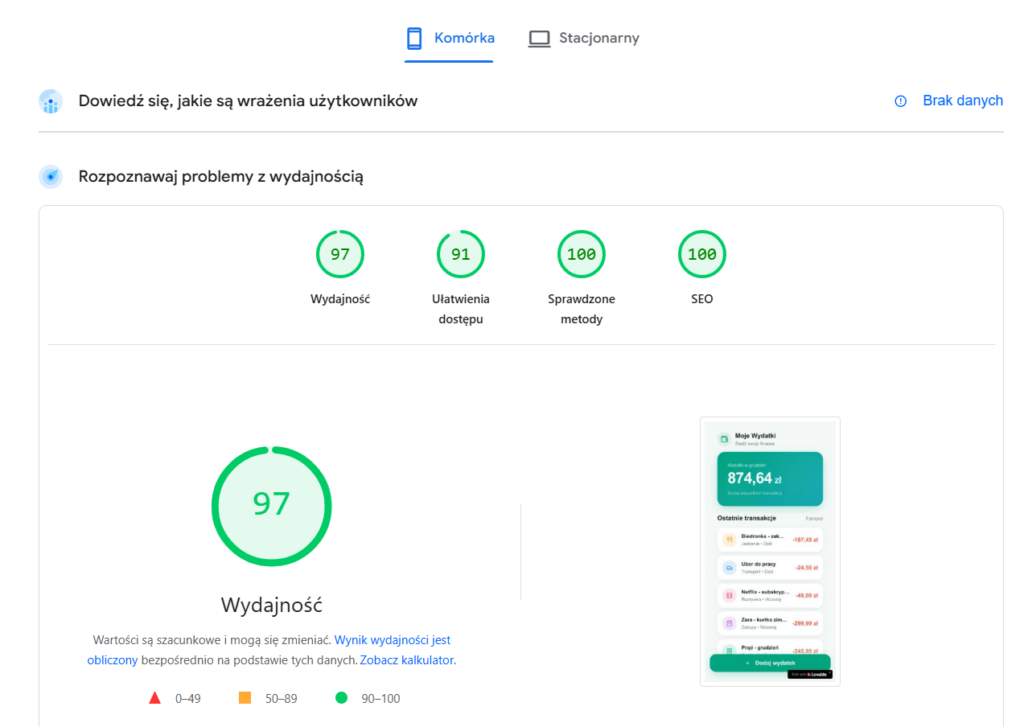Click the Brak danych link
This screenshot has height=727, width=1024.
click(963, 100)
